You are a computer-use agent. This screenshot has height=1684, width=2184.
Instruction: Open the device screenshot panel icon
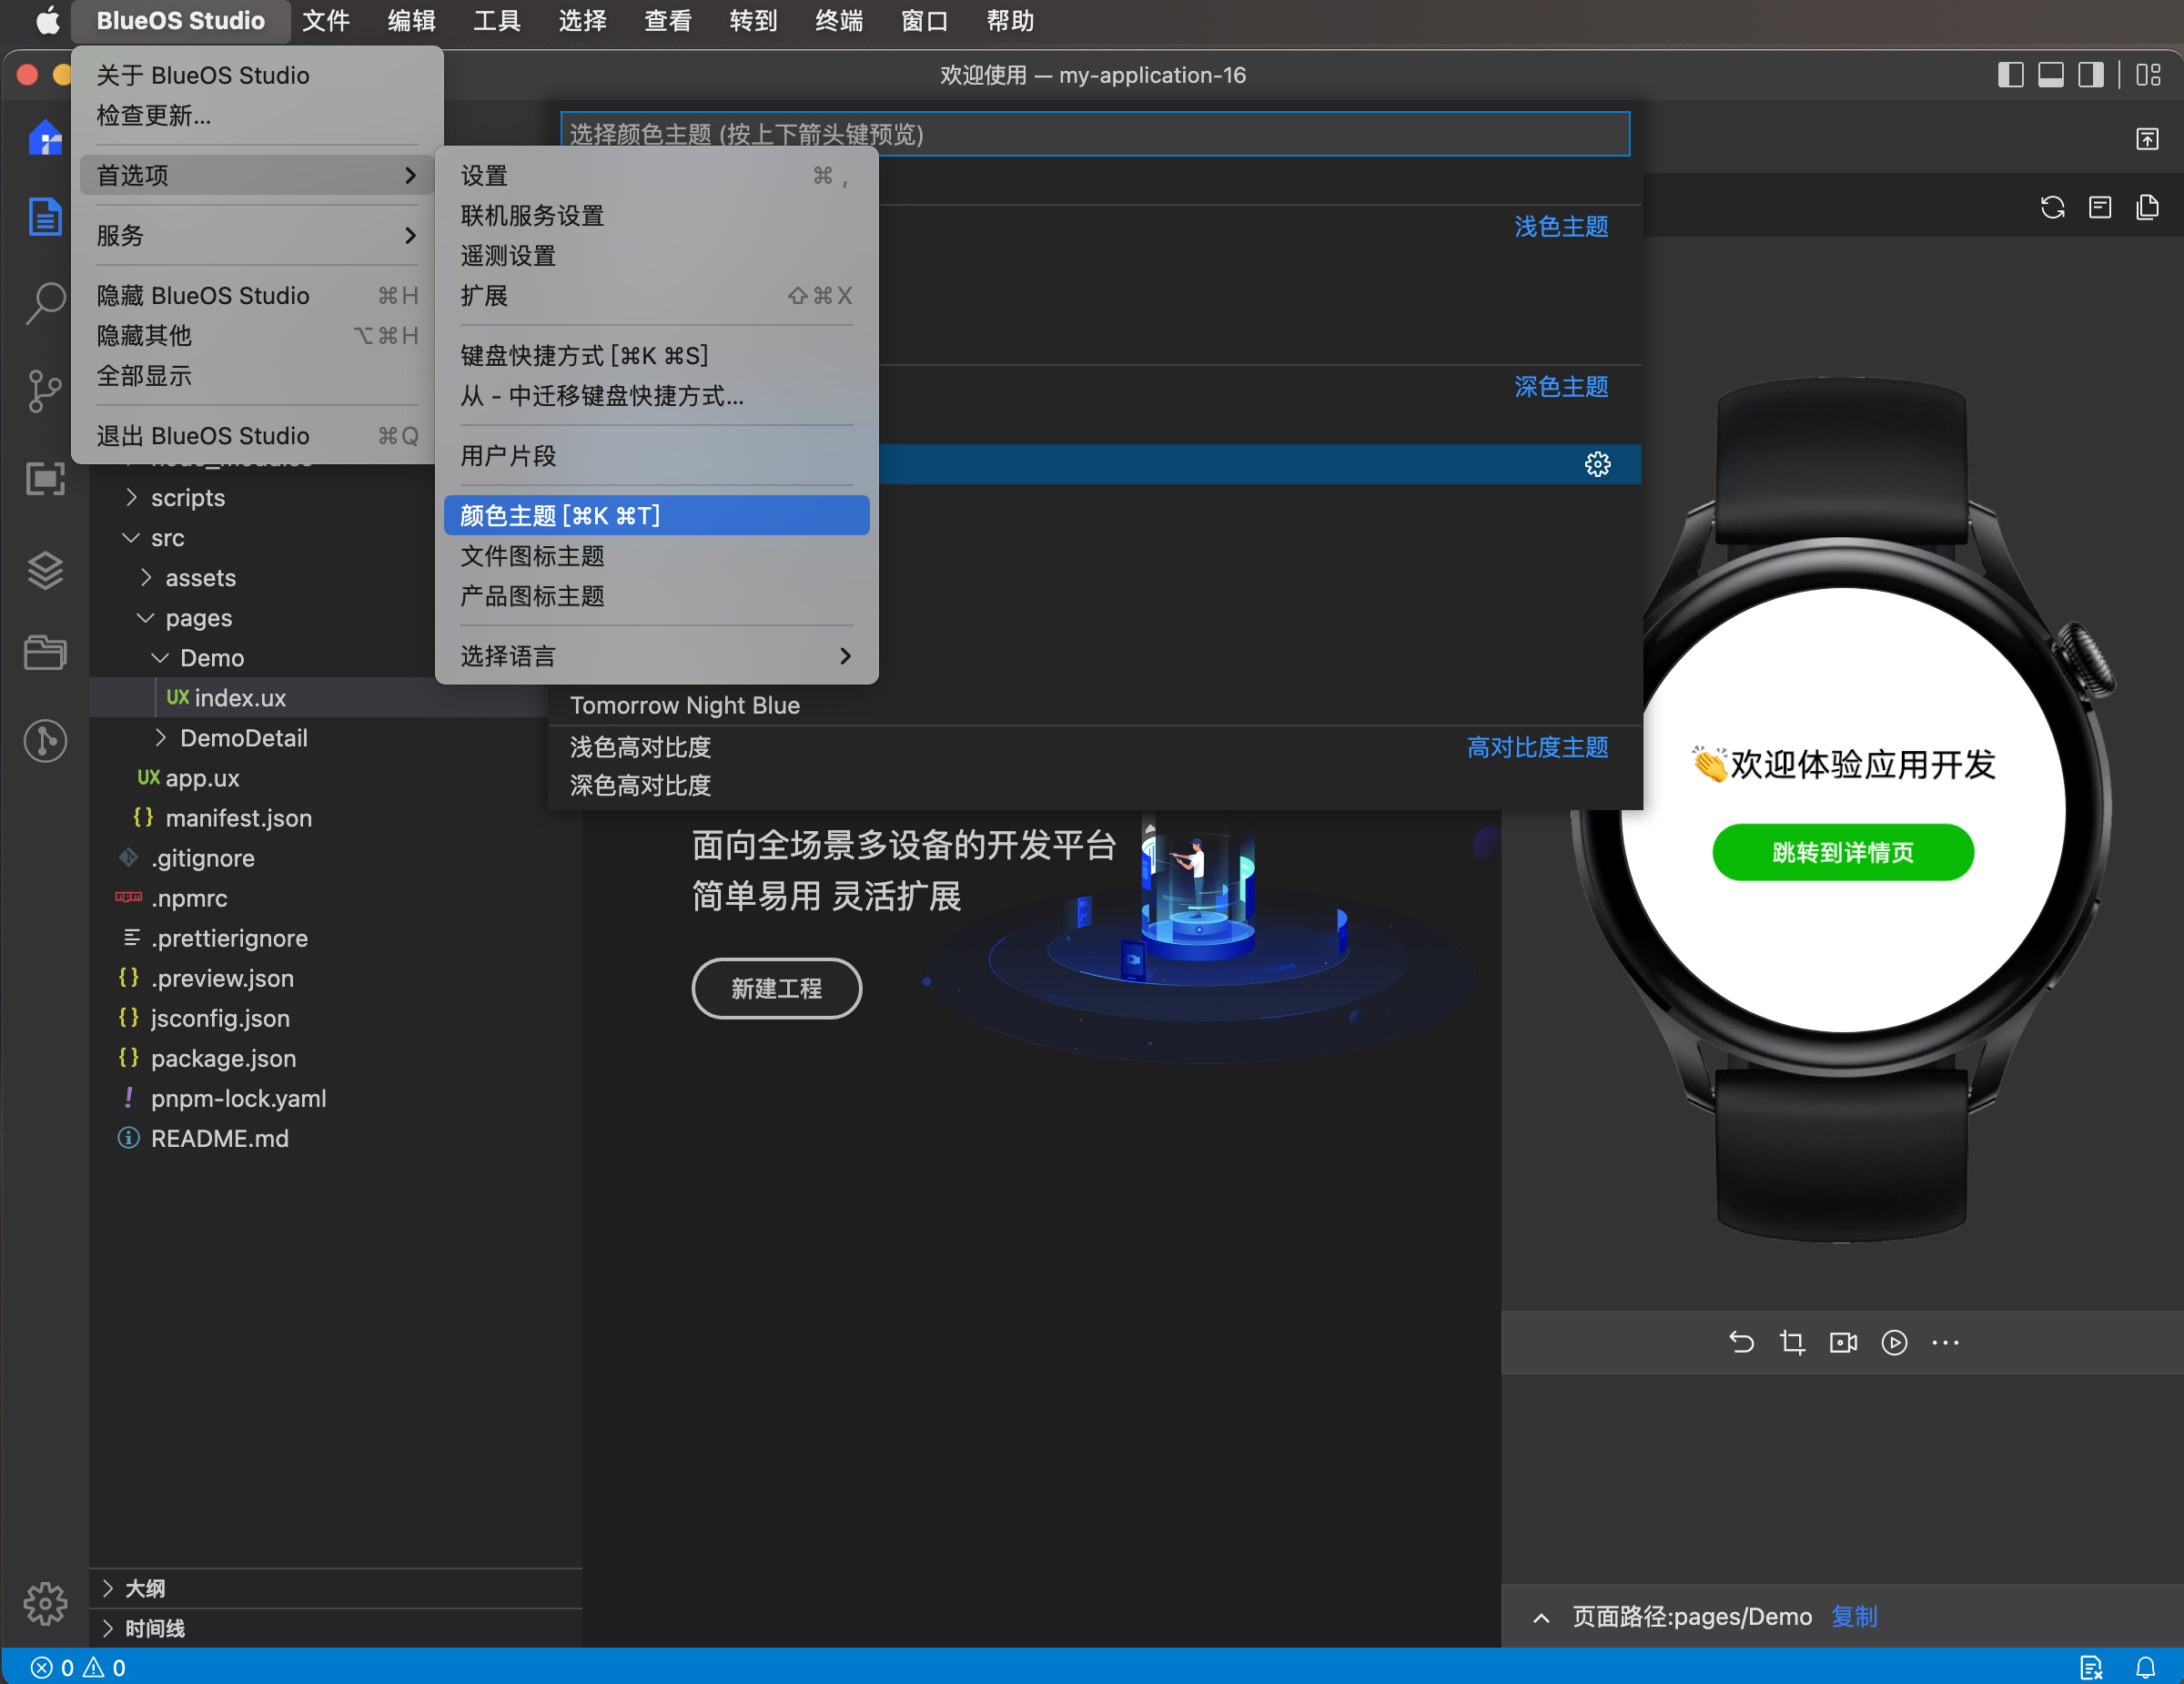point(45,478)
